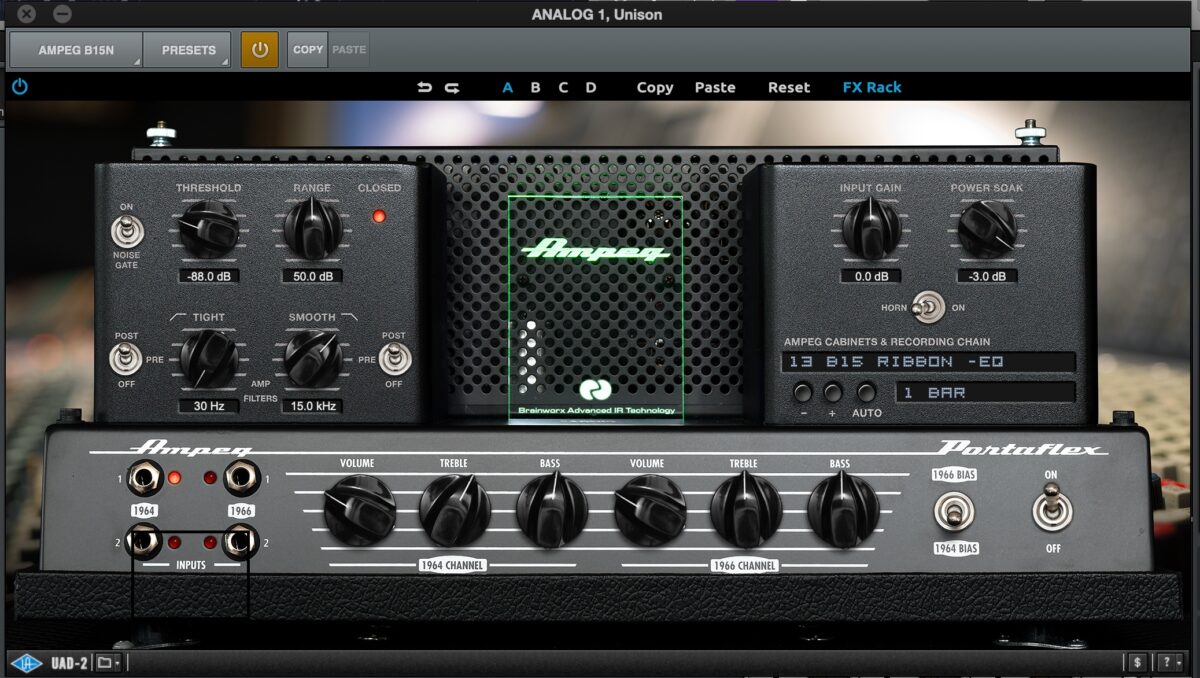The height and width of the screenshot is (678, 1200).
Task: Toggle the HORN ON switch
Action: click(929, 307)
